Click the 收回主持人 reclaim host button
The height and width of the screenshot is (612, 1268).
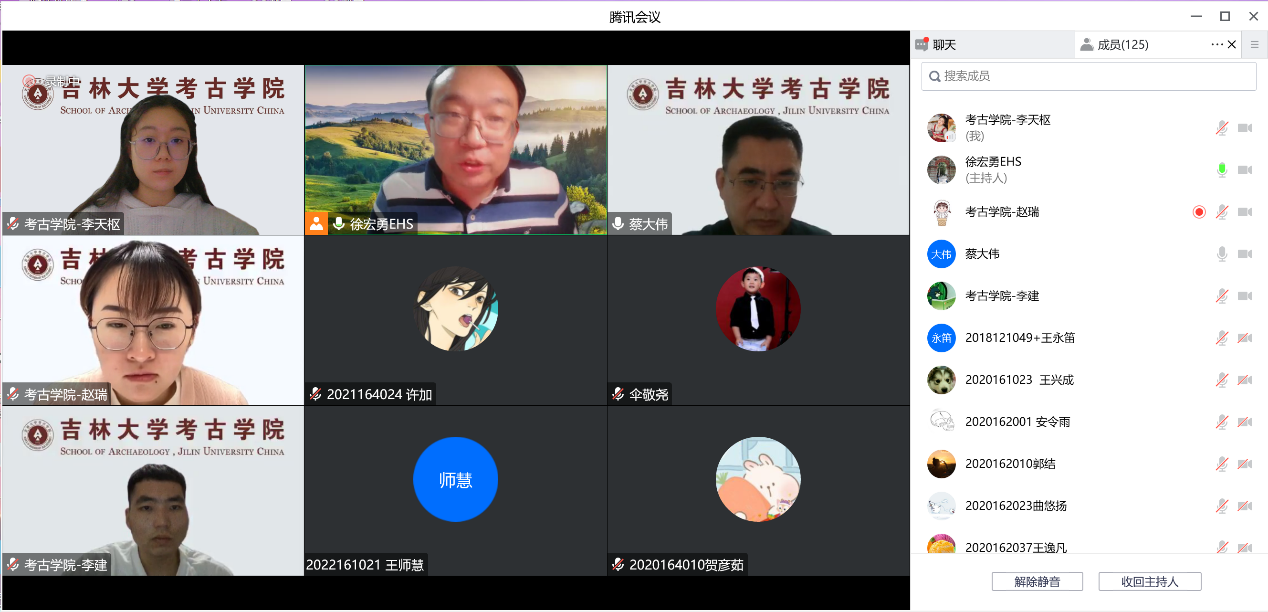point(1150,581)
